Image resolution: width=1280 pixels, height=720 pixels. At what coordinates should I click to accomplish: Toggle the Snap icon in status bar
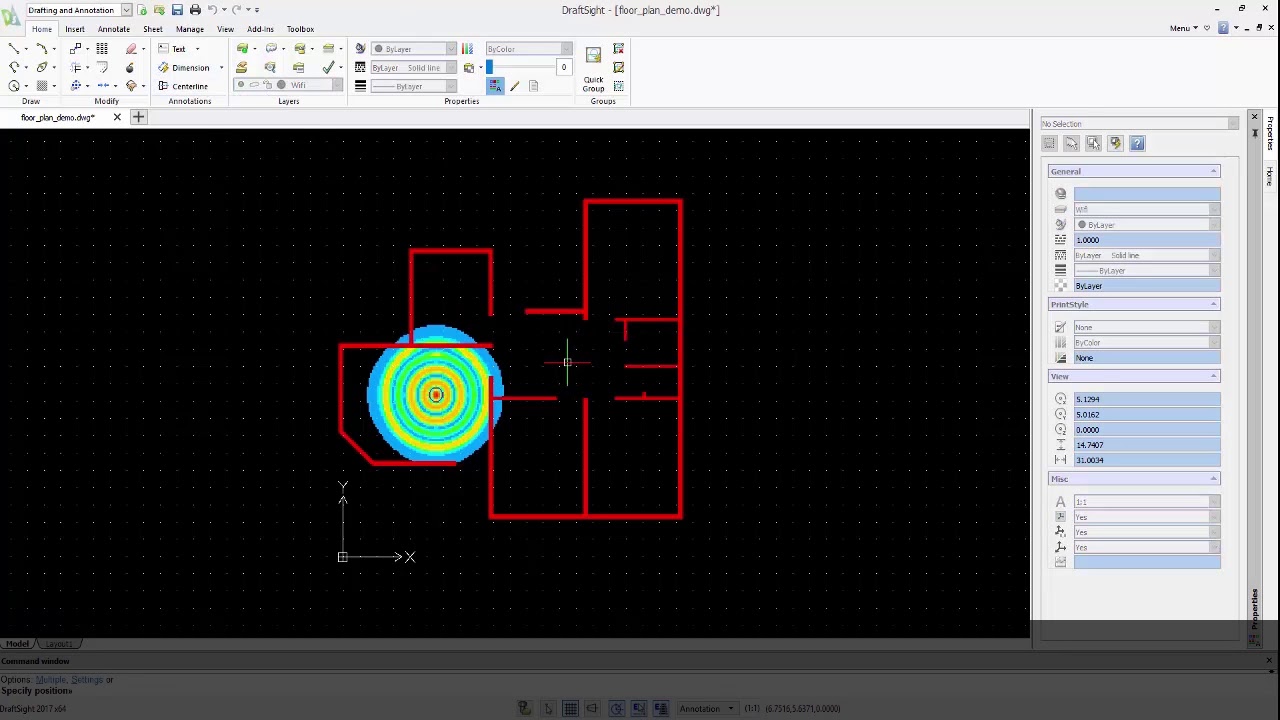coord(547,709)
